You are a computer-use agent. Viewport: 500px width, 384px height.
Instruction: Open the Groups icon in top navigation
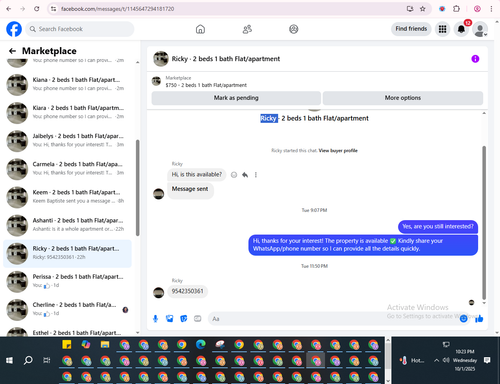point(294,29)
